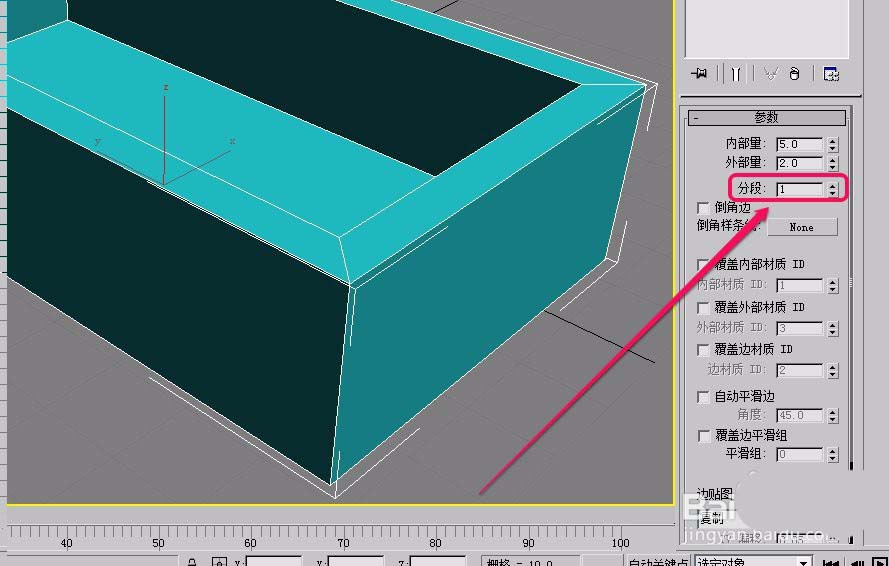Click 内部材质 ID spinner arrows
Viewport: 889px width, 566px height.
(832, 285)
